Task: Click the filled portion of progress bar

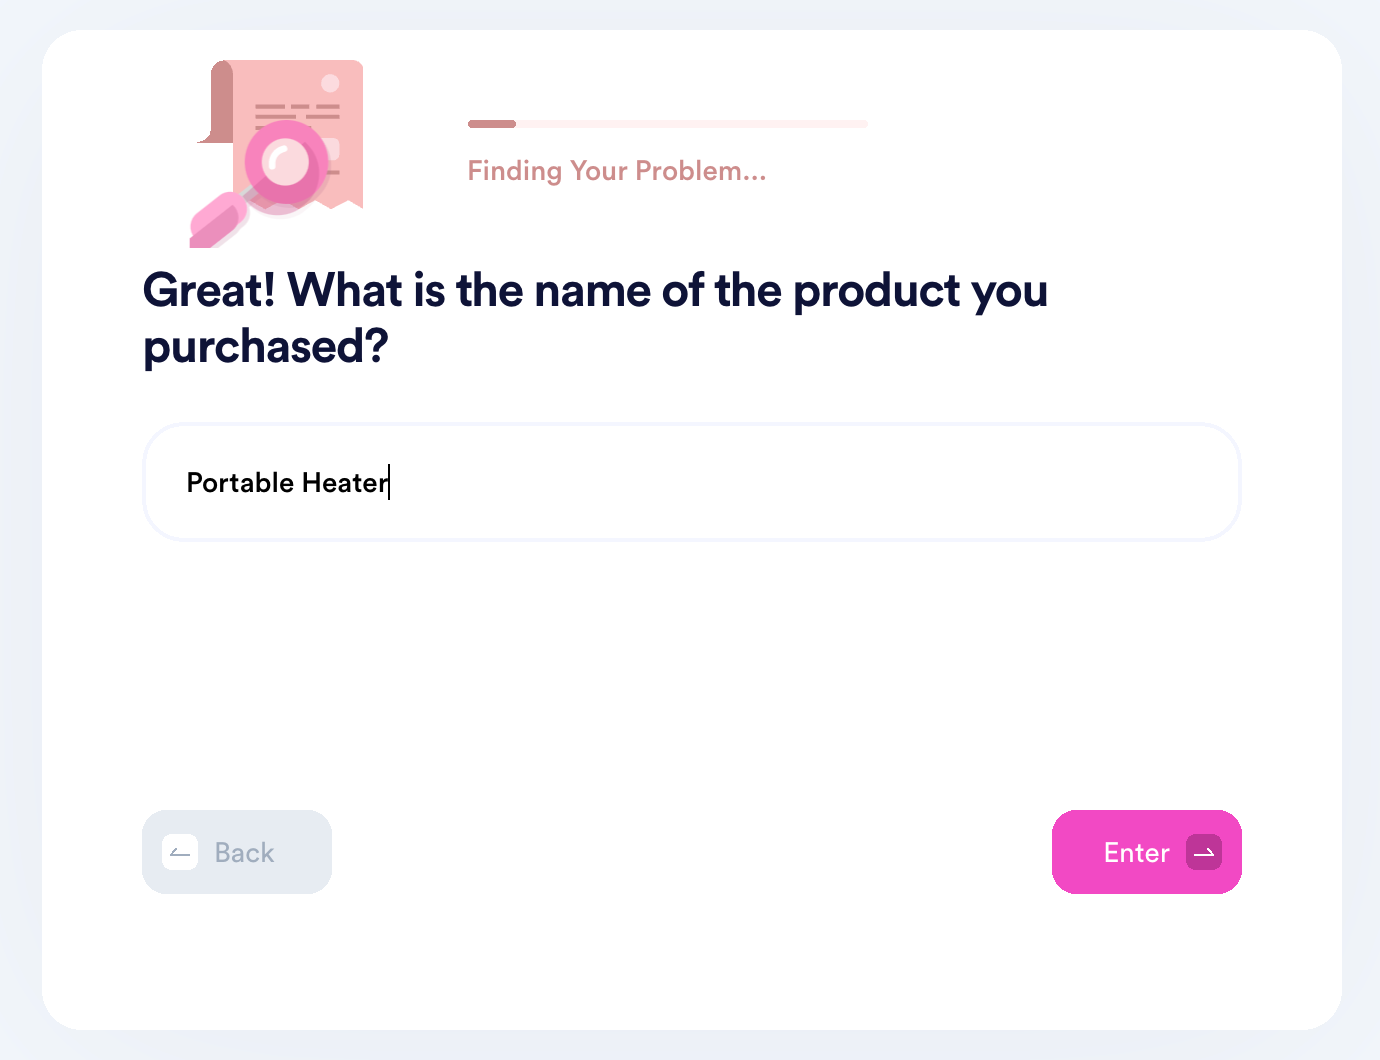Action: click(492, 124)
